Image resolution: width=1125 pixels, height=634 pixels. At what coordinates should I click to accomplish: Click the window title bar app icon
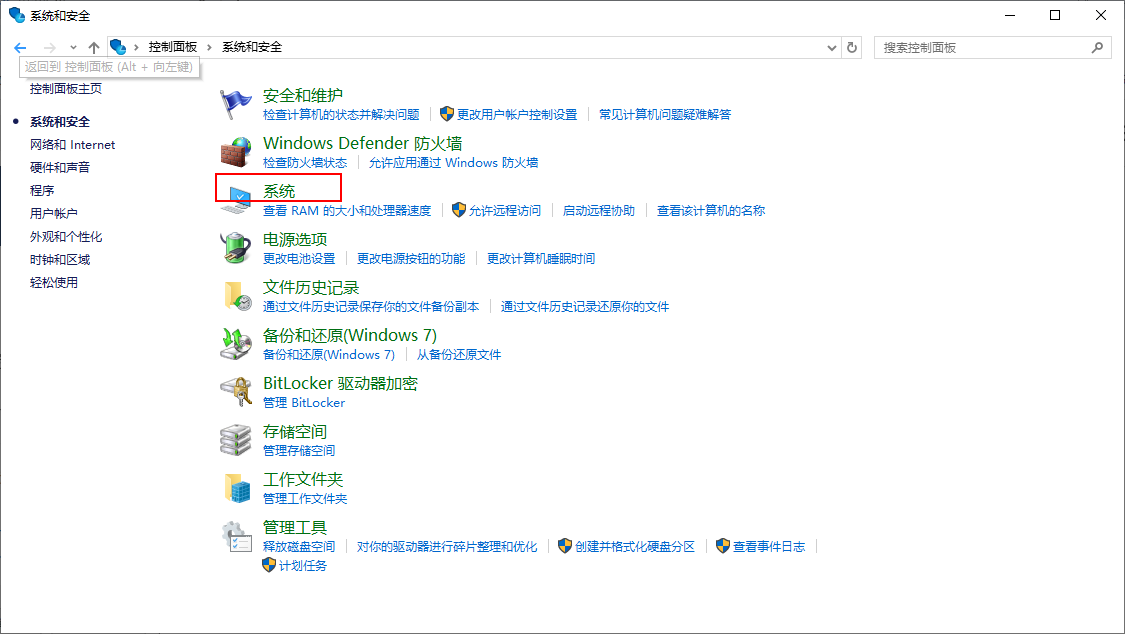17,15
